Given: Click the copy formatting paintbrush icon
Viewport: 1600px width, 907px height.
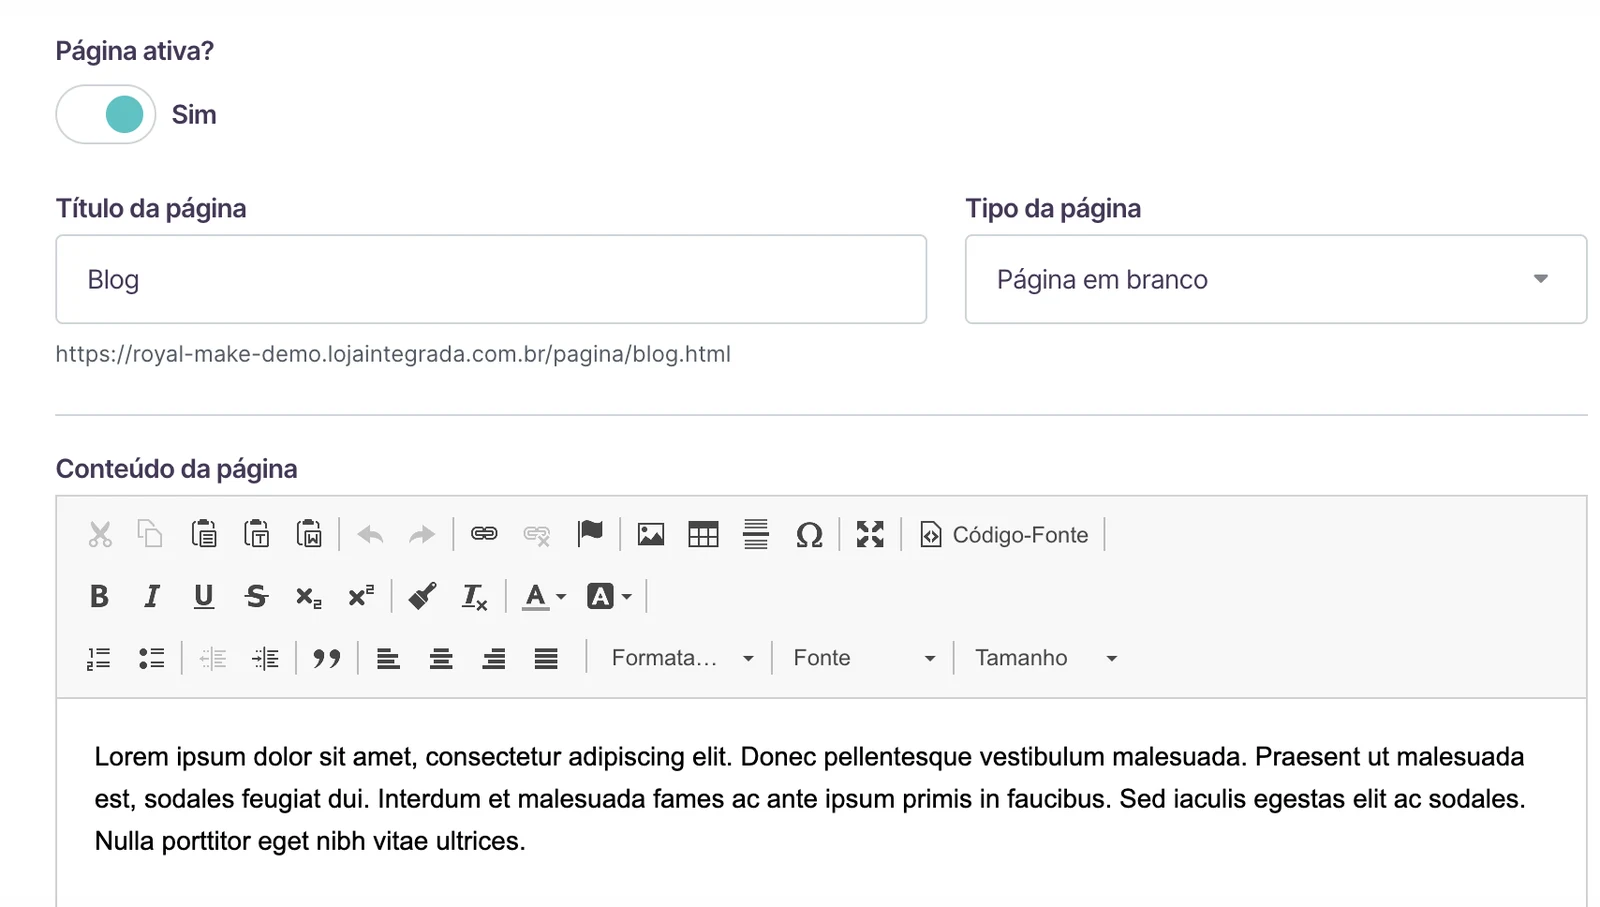Looking at the screenshot, I should tap(422, 596).
